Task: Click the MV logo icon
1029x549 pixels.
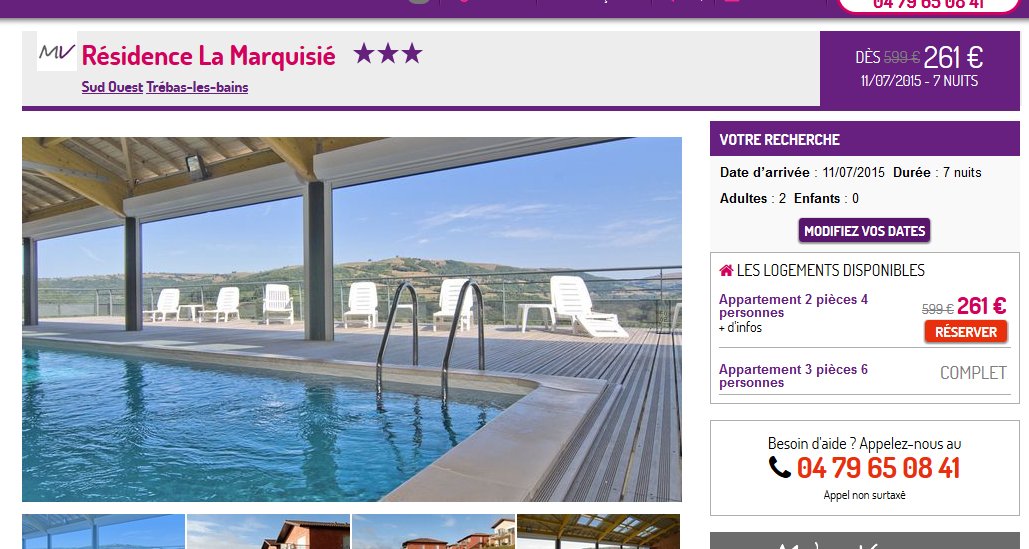Action: pyautogui.click(x=56, y=51)
